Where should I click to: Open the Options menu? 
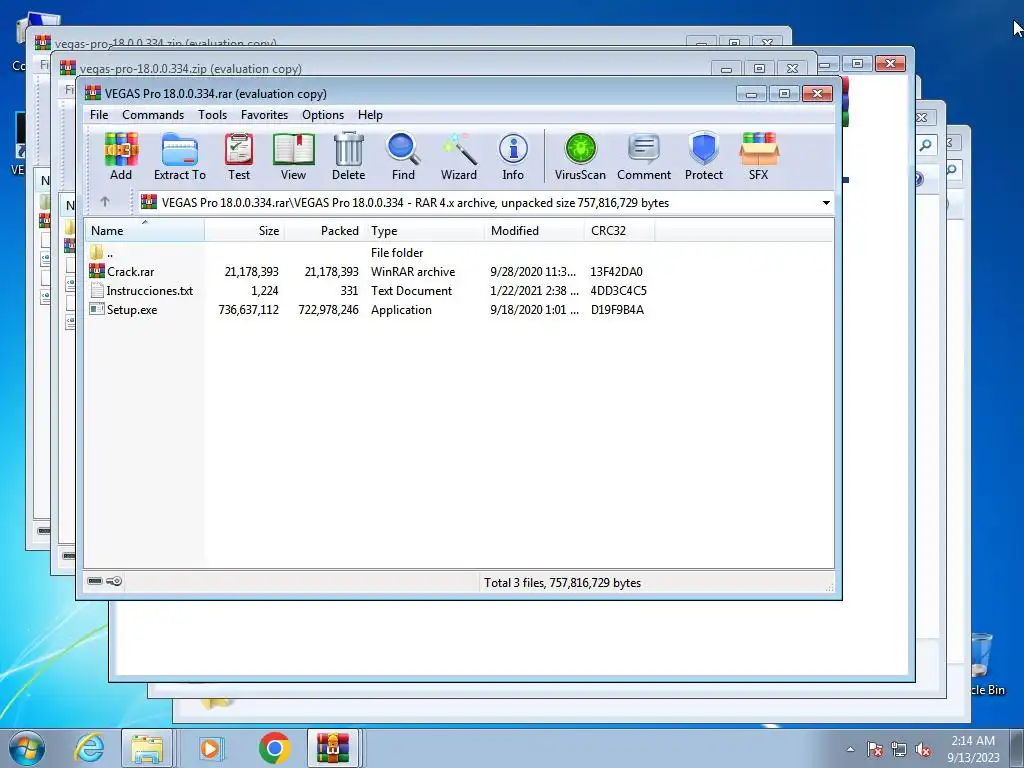click(x=323, y=115)
